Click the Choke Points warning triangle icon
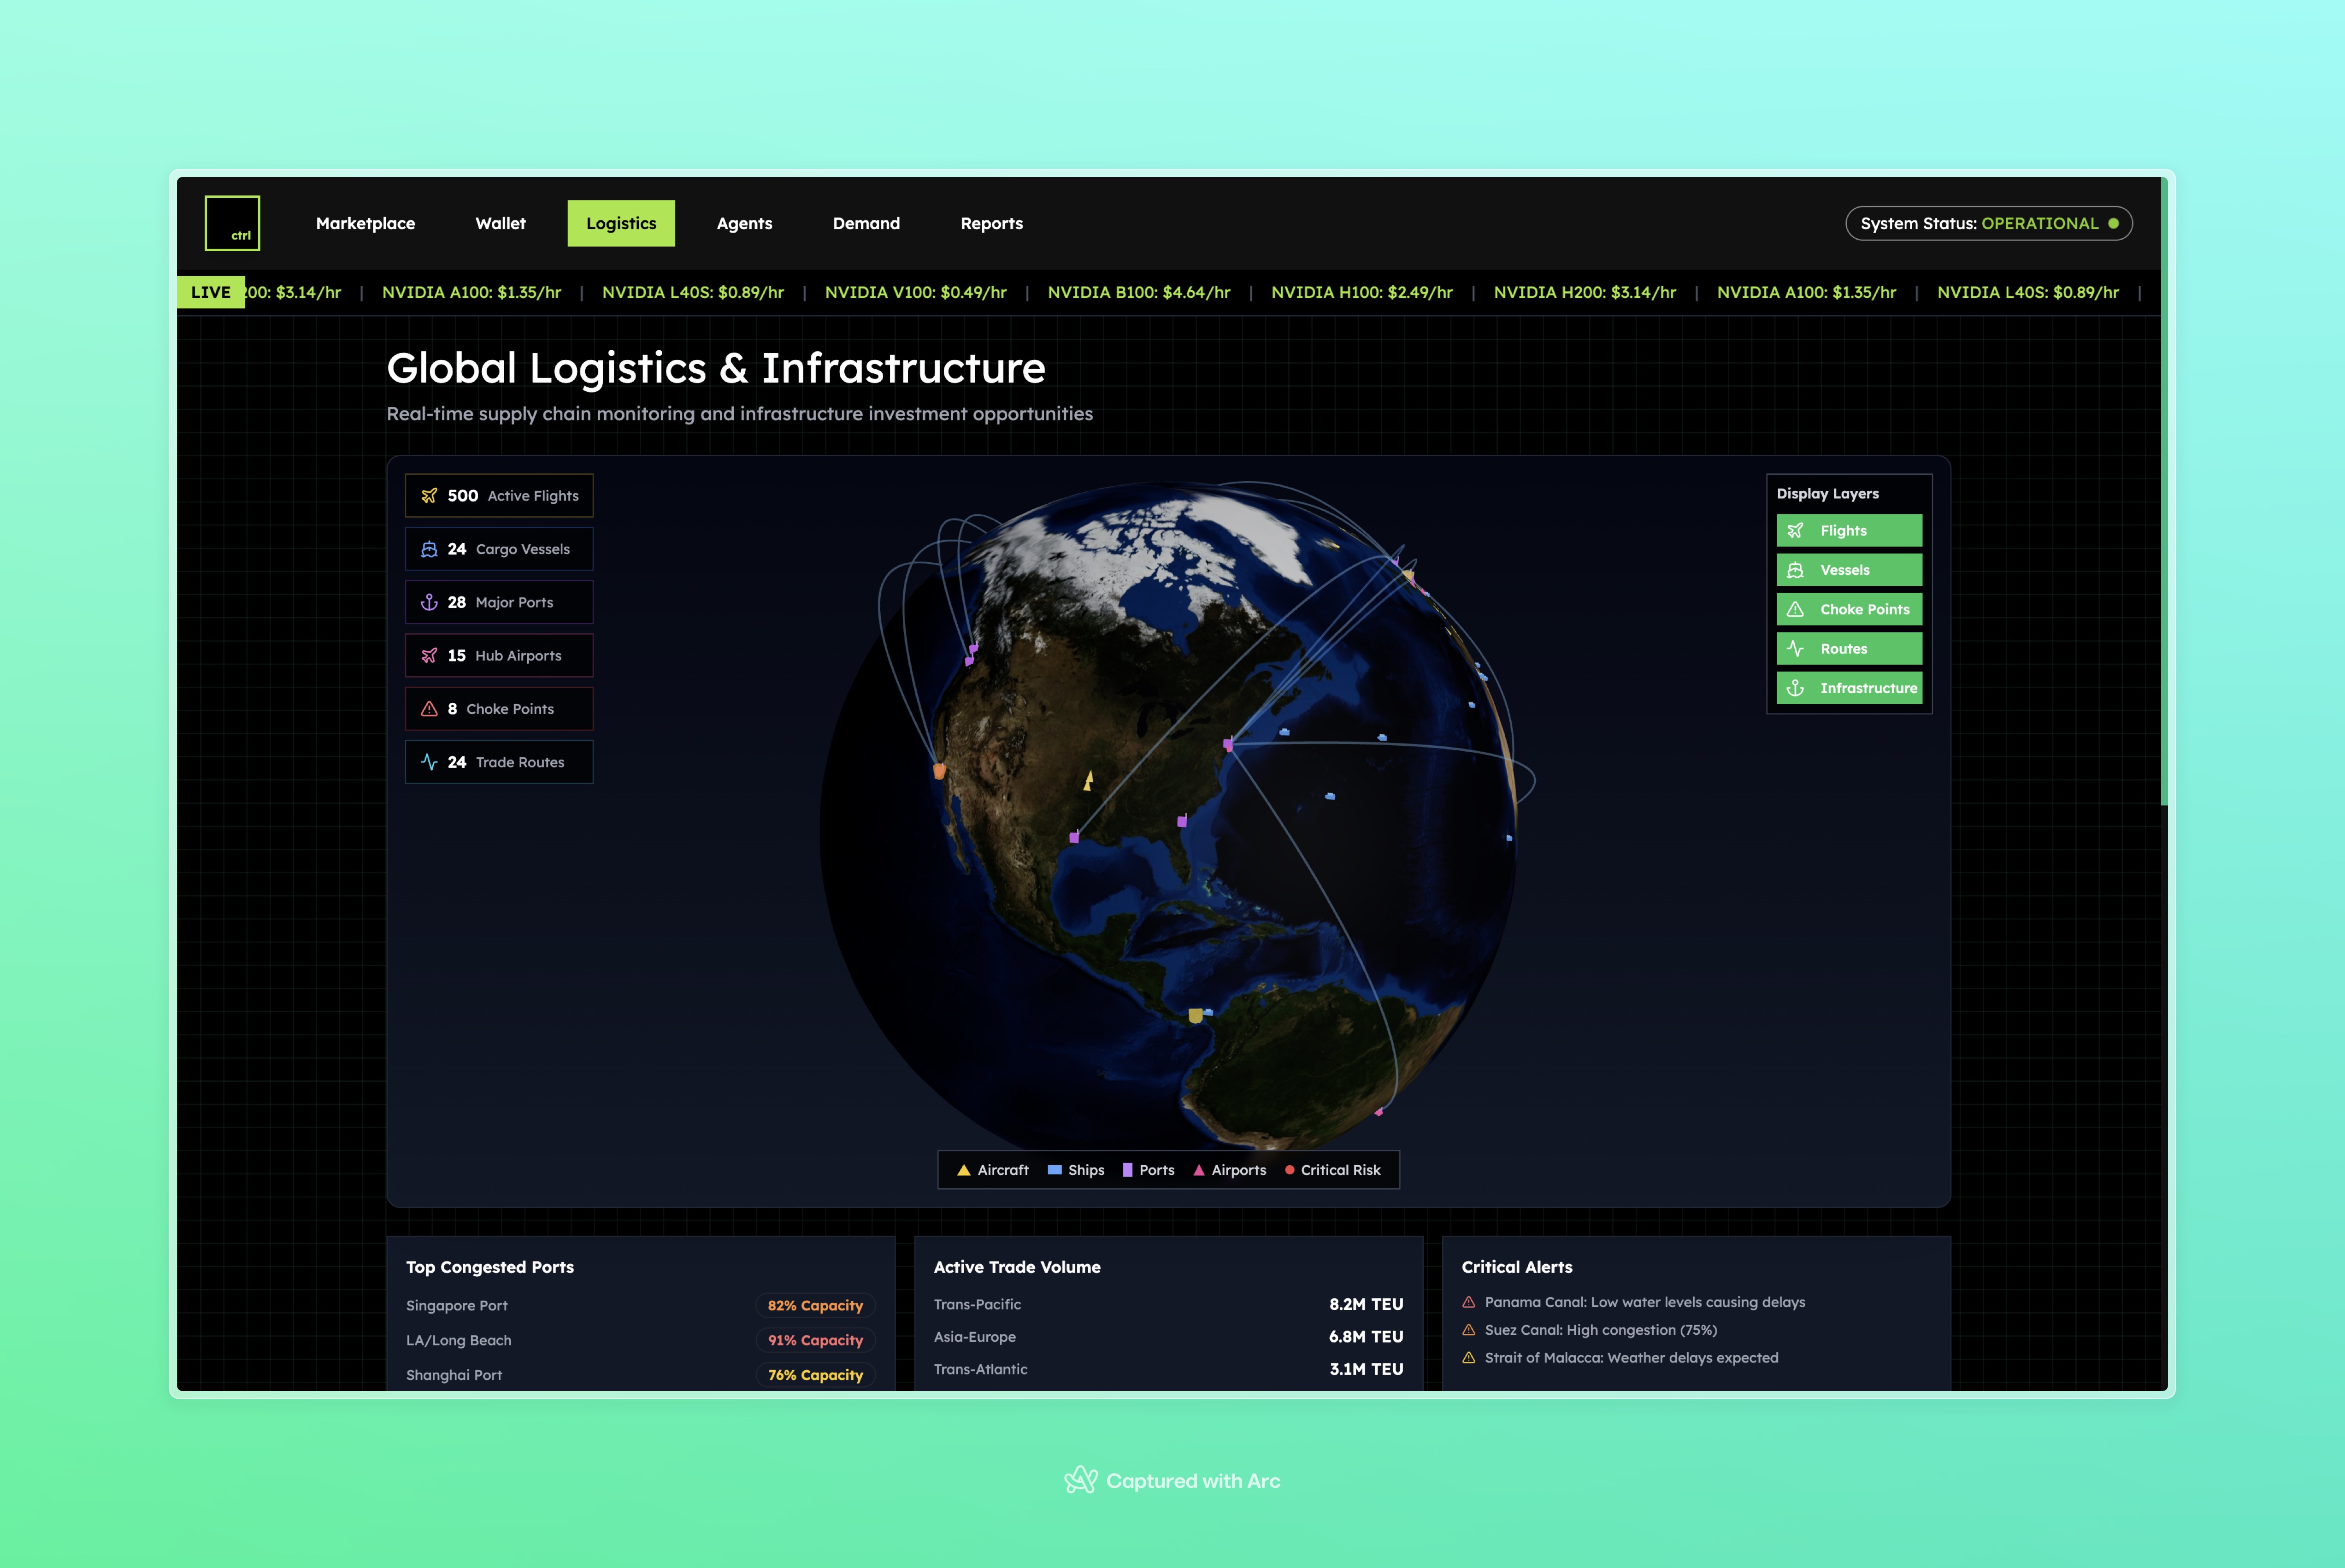The width and height of the screenshot is (2345, 1568). [x=429, y=709]
